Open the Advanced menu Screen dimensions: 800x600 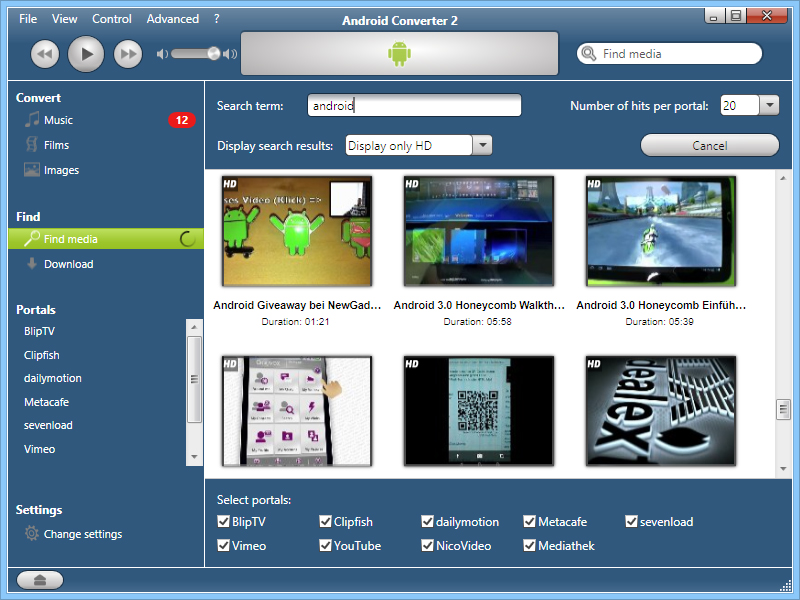172,19
